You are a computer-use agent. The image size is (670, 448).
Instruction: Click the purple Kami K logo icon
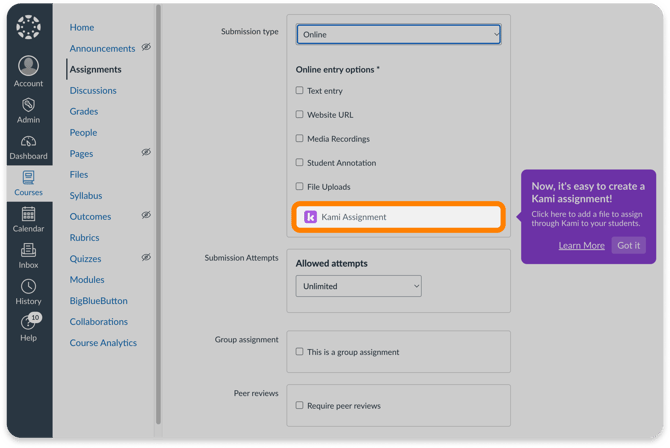310,217
